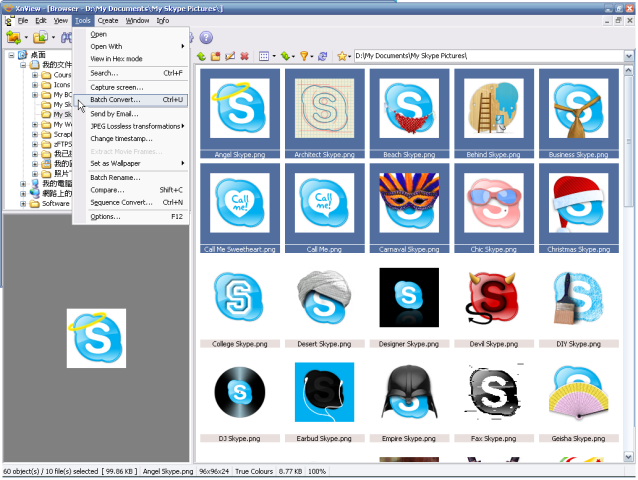
Task: Choose Sequence Convert menu entry
Action: tap(131, 203)
